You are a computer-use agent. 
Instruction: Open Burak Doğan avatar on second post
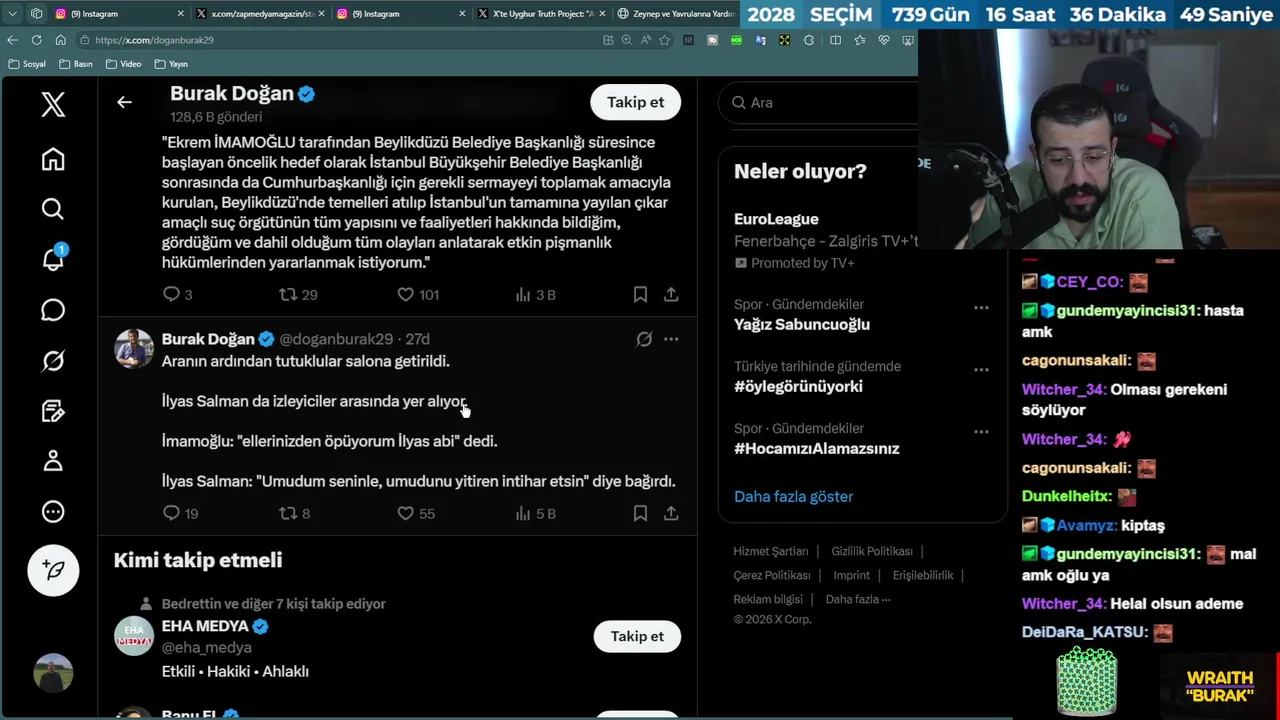[134, 348]
